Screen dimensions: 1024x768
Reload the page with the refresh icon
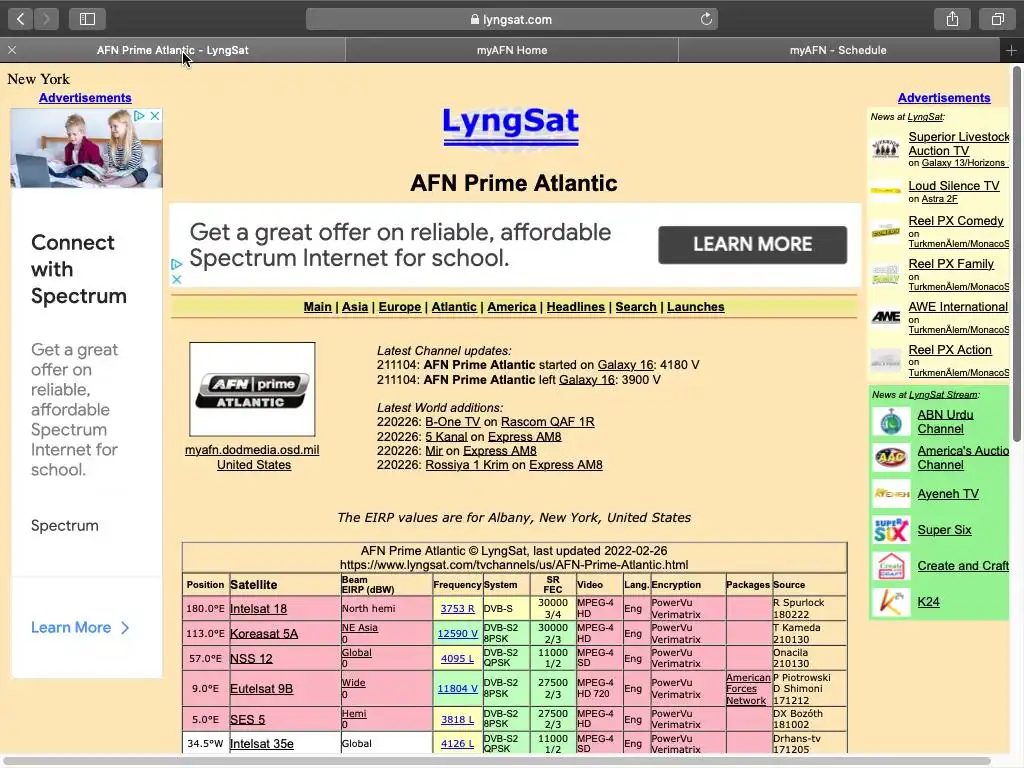point(706,19)
